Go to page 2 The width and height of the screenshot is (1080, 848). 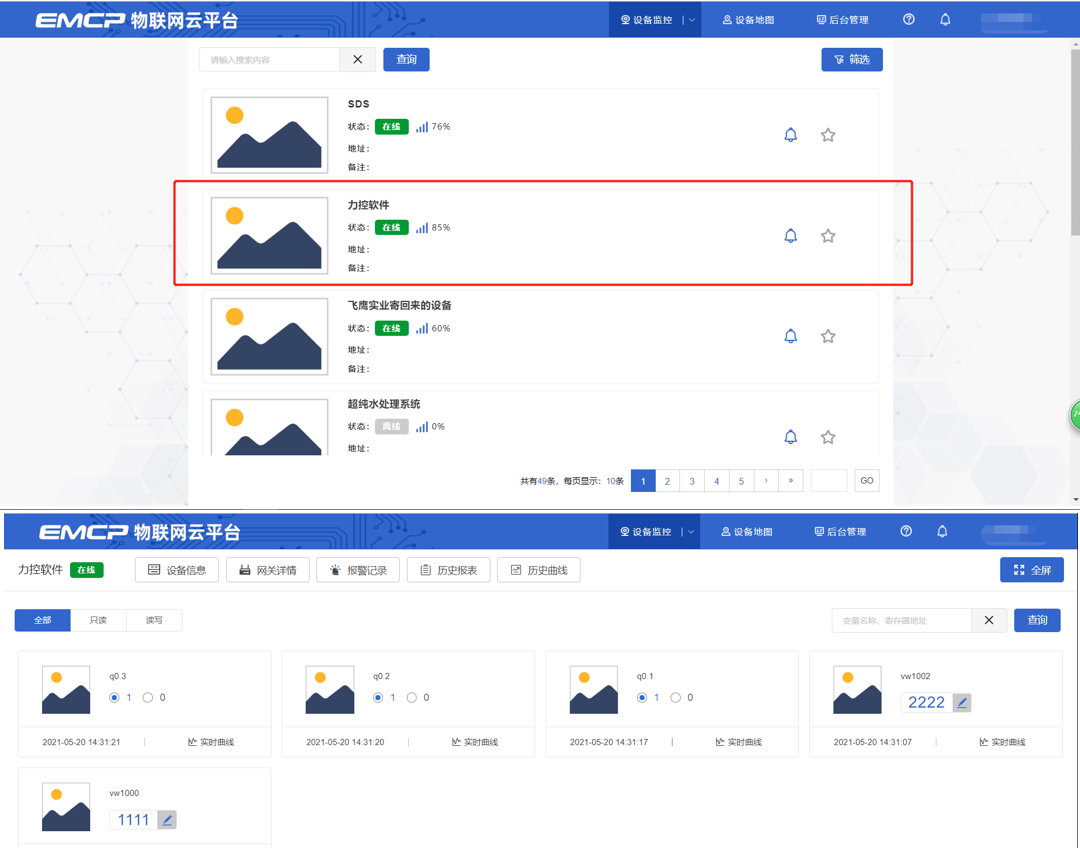667,481
